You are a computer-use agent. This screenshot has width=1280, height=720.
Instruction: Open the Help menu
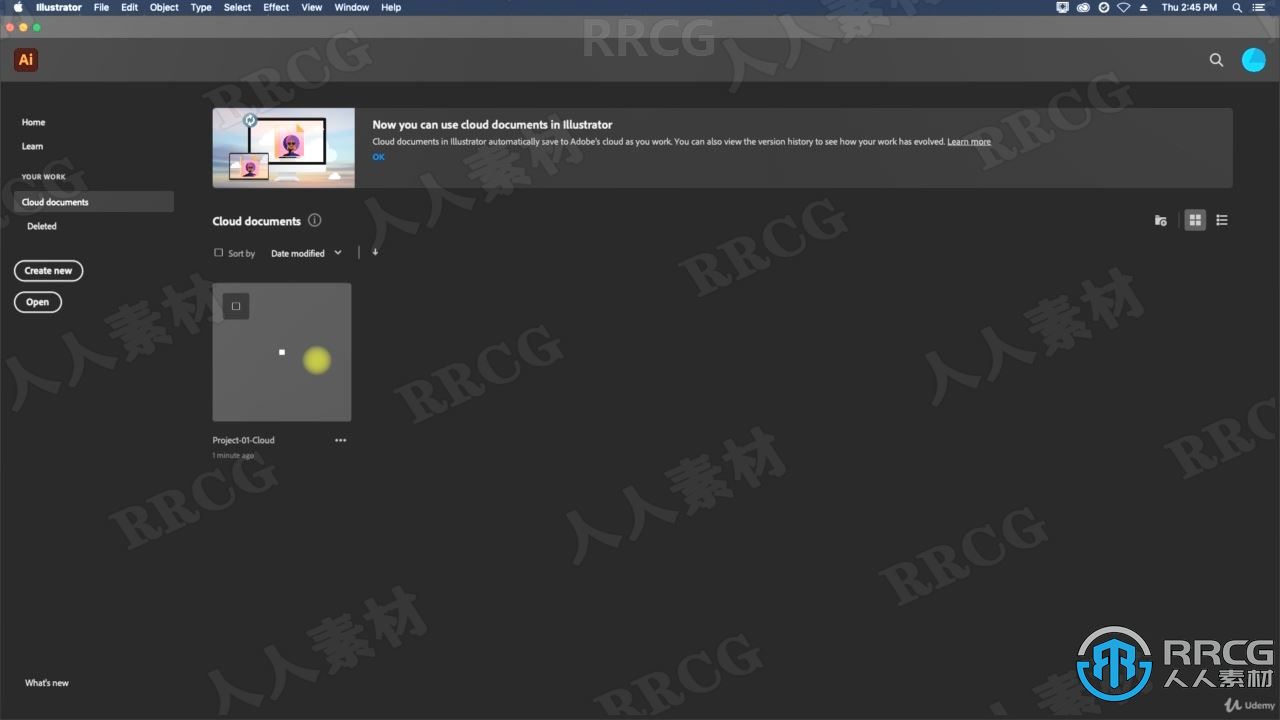pyautogui.click(x=391, y=7)
